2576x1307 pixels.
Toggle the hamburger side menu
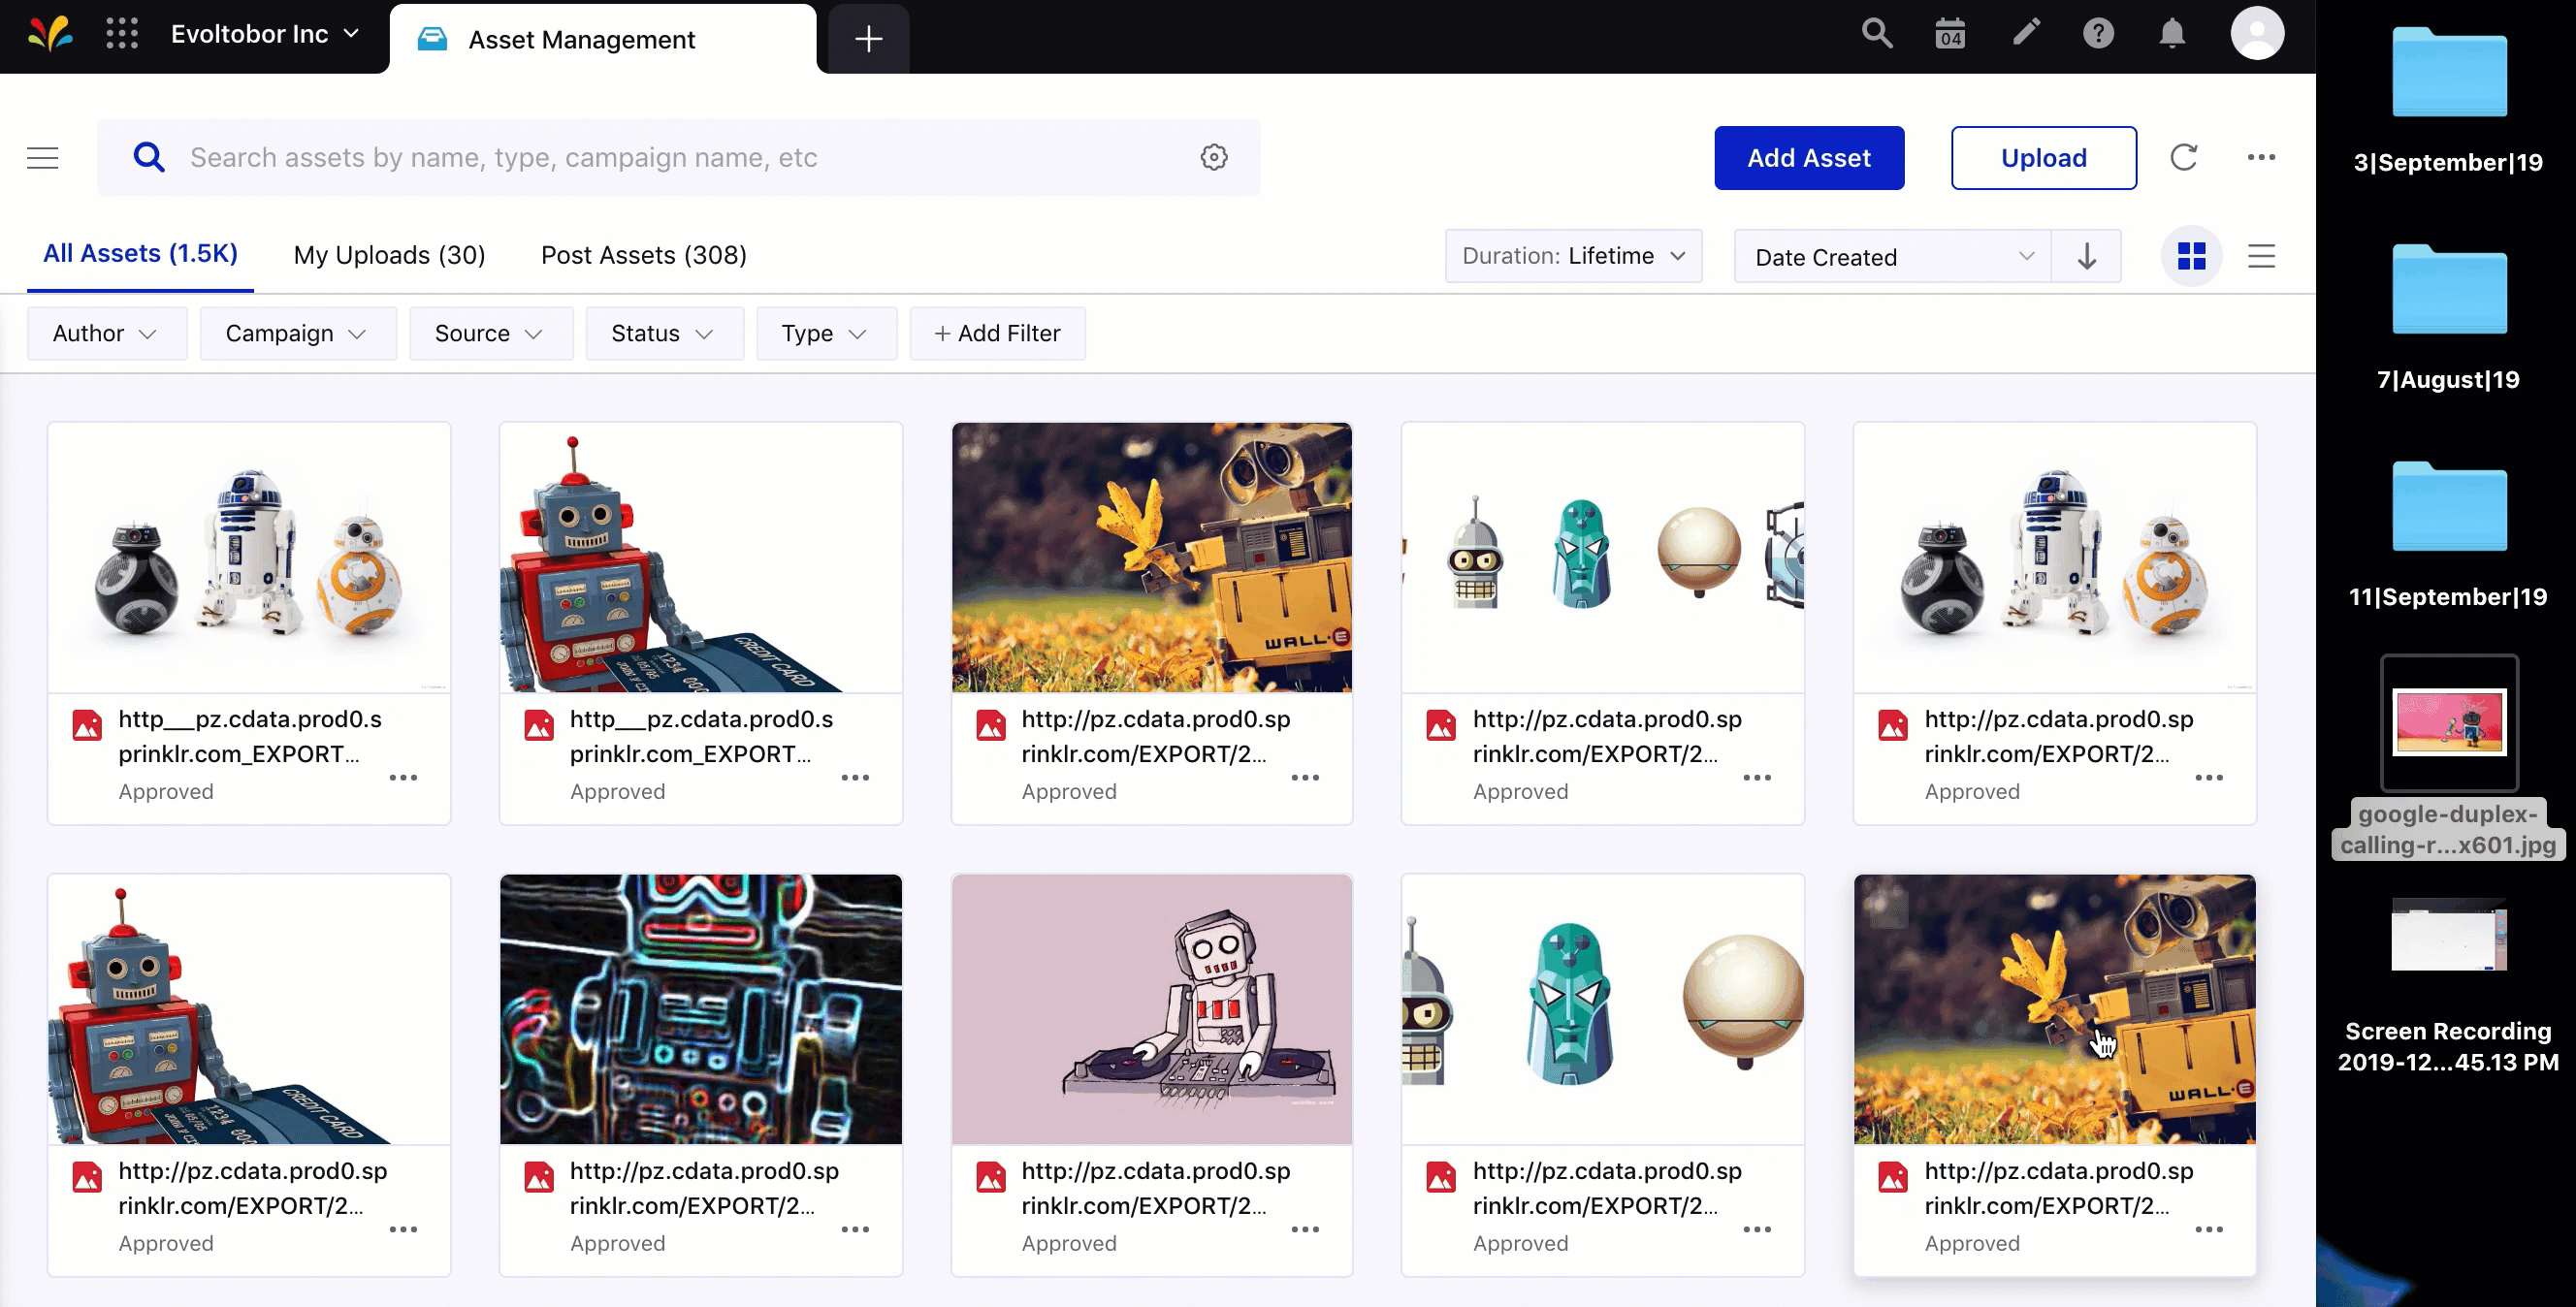(42, 158)
